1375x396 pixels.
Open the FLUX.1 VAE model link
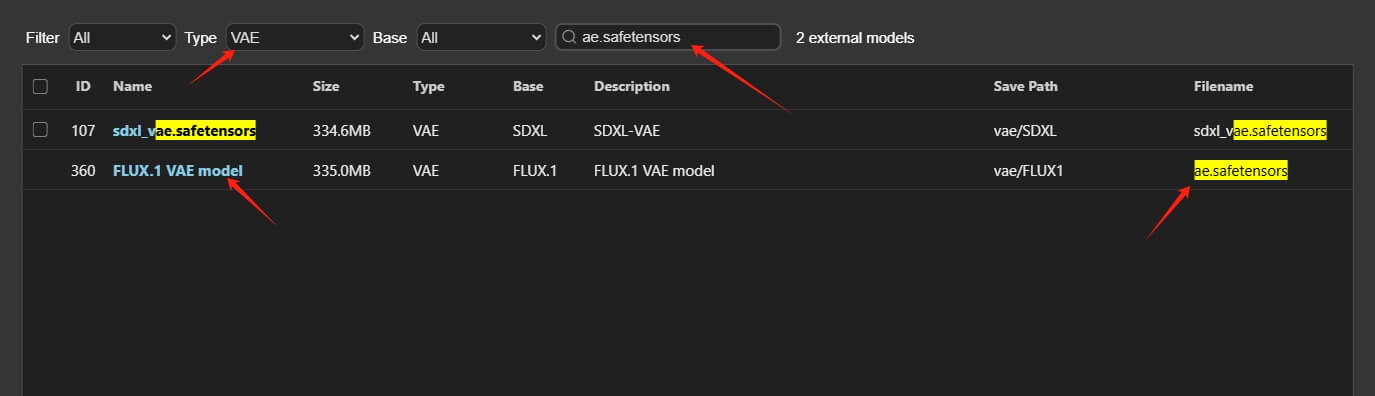(x=178, y=171)
